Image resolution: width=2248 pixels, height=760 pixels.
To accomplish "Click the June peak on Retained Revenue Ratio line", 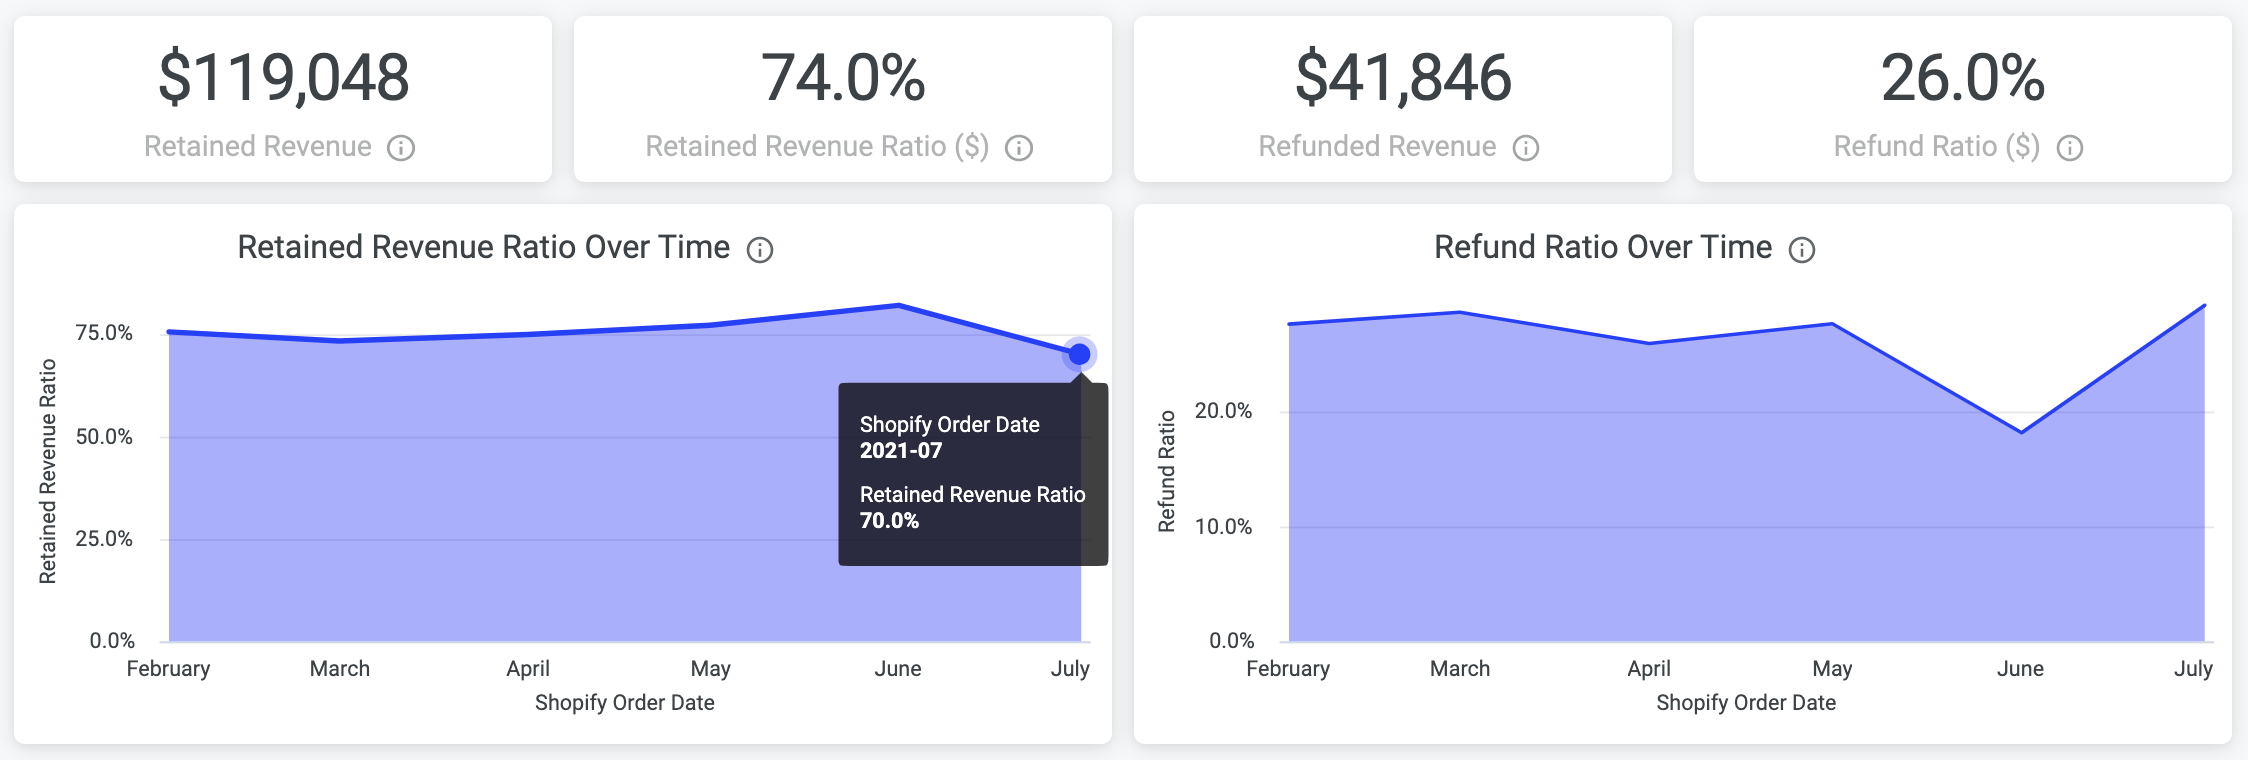I will [x=898, y=305].
